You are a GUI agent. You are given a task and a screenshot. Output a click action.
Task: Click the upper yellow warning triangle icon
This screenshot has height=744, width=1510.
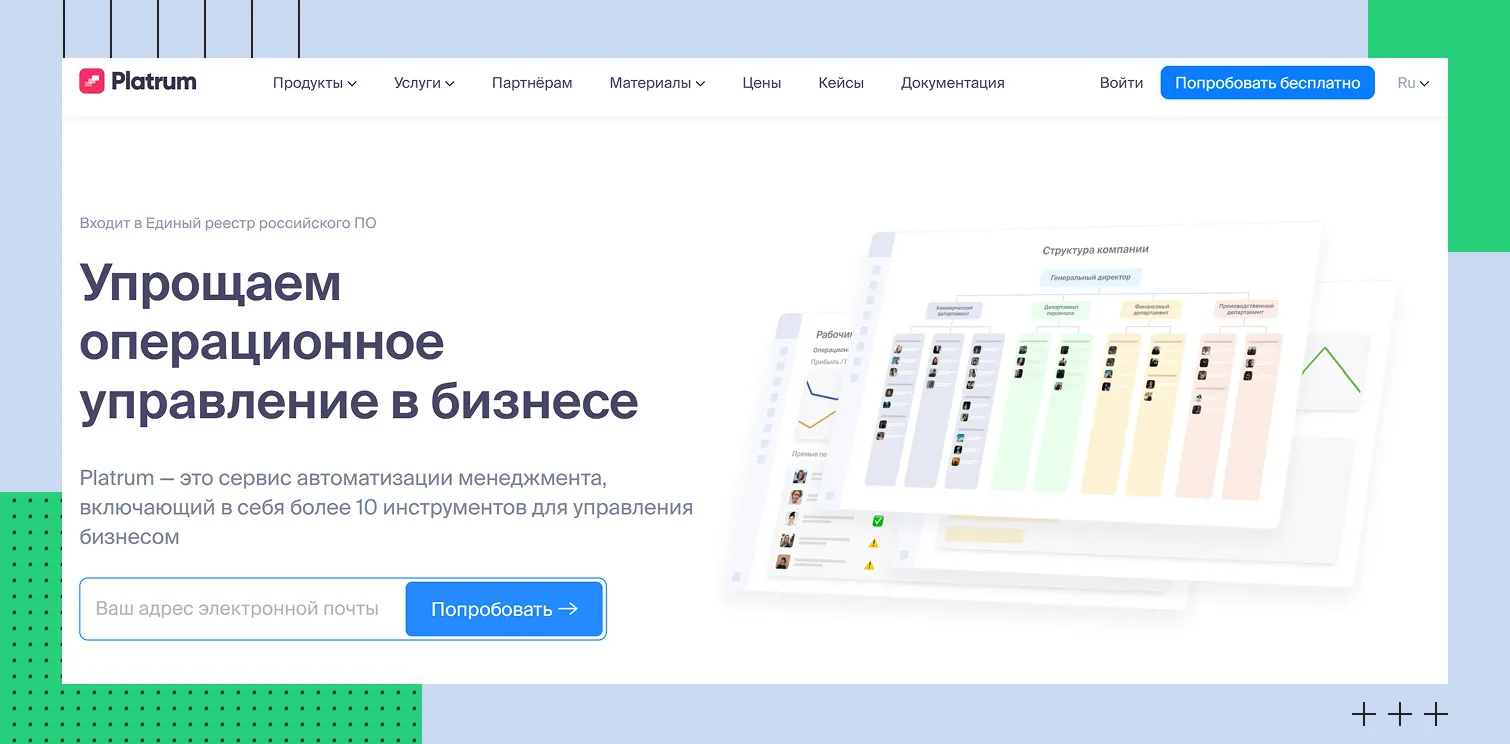coord(873,543)
